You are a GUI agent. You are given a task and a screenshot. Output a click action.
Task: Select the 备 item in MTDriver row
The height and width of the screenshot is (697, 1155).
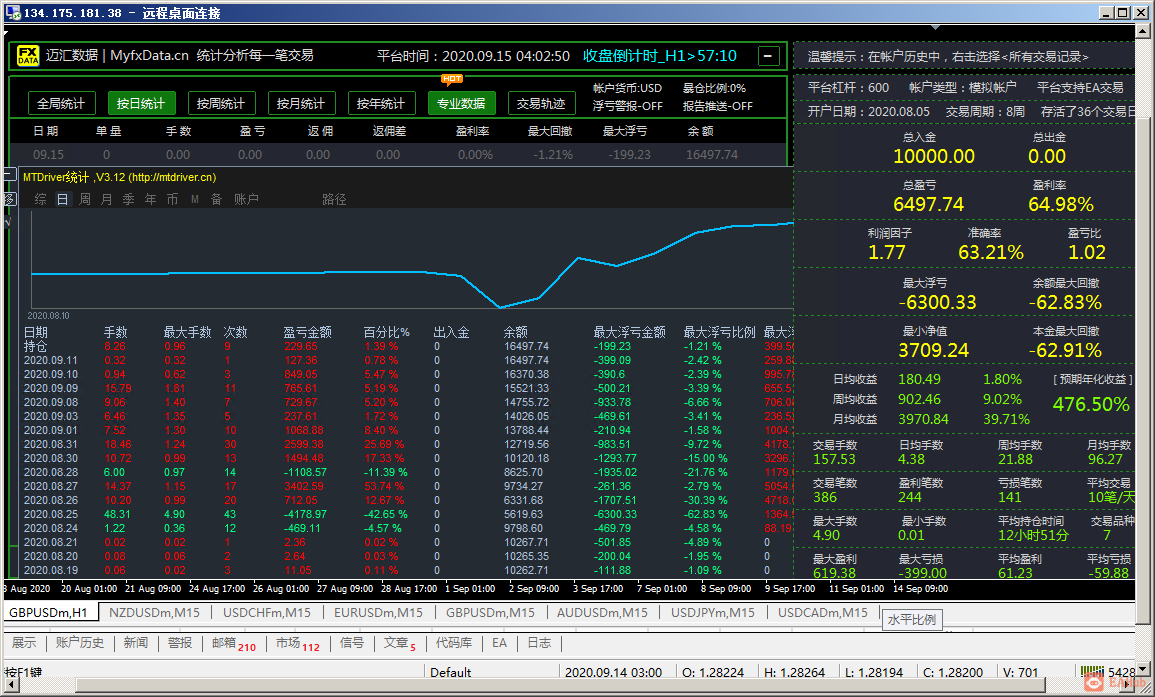[x=217, y=199]
